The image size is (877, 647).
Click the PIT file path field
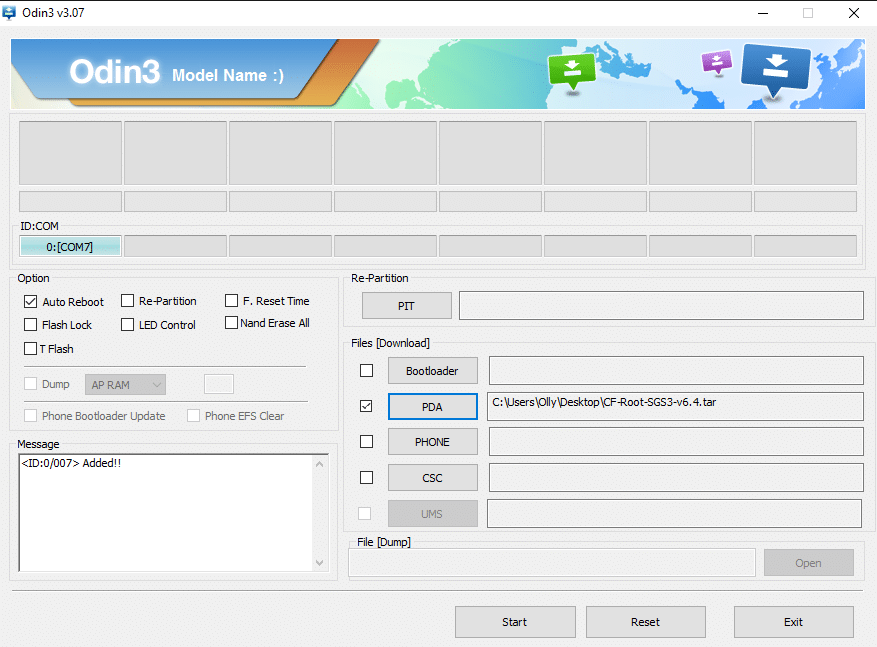pos(661,305)
